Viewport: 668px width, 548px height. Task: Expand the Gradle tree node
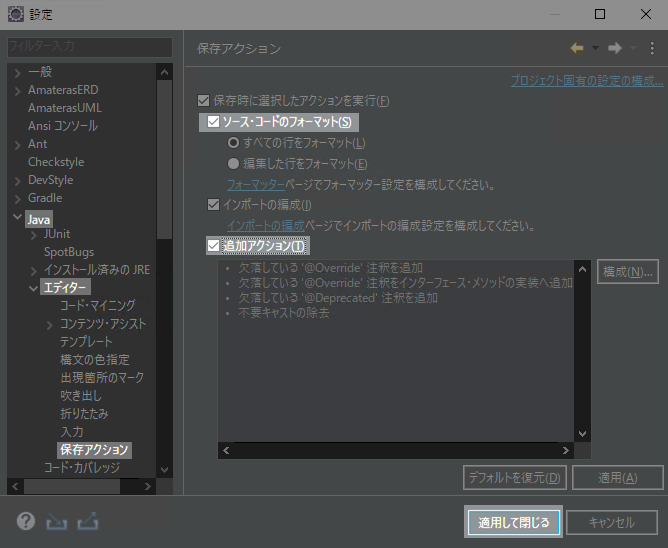(17, 199)
